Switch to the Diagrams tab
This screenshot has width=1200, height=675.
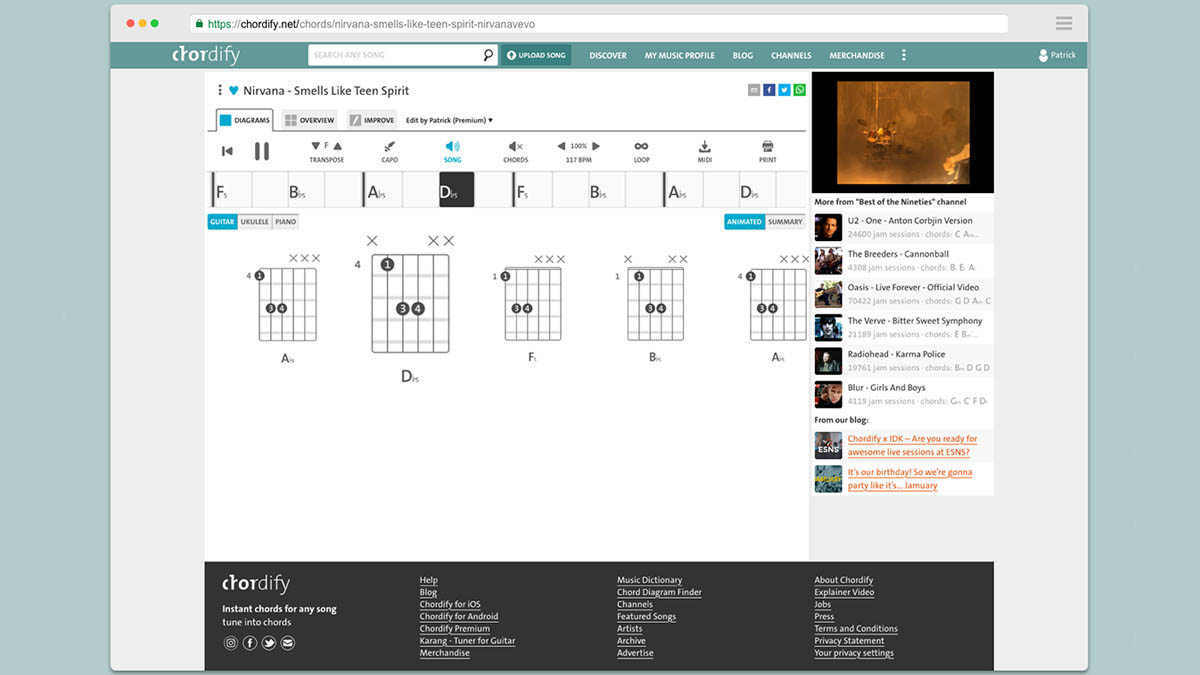245,120
